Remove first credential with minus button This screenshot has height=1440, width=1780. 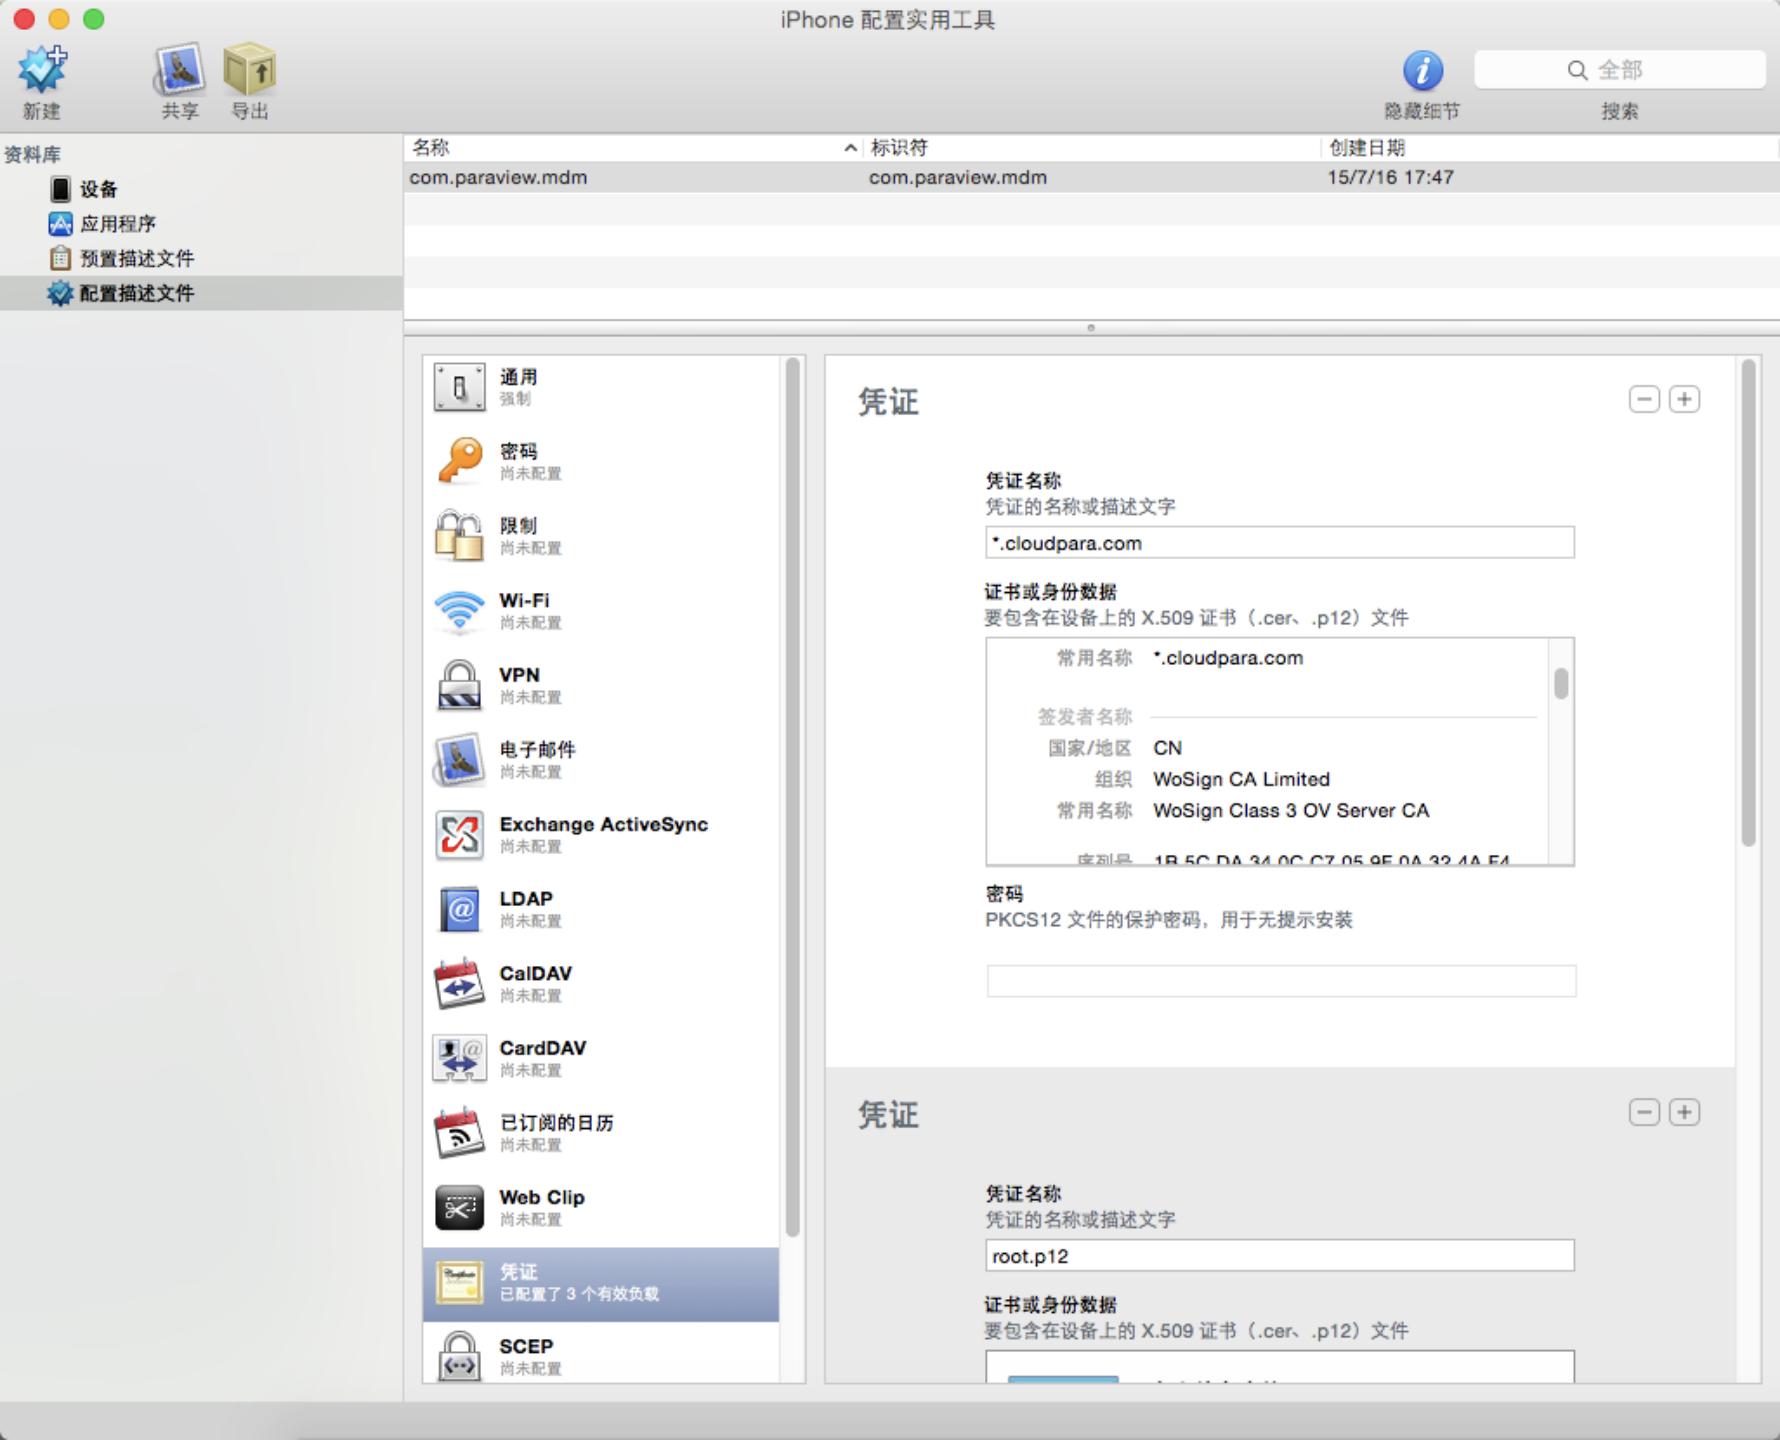[1644, 400]
